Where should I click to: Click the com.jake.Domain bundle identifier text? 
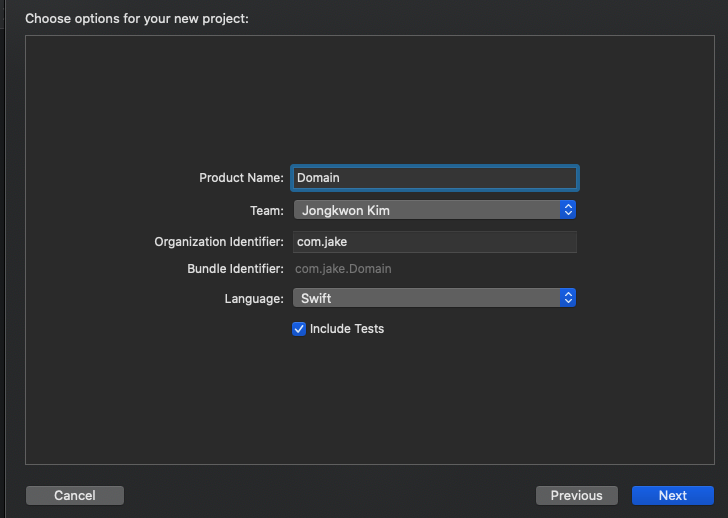pyautogui.click(x=343, y=269)
